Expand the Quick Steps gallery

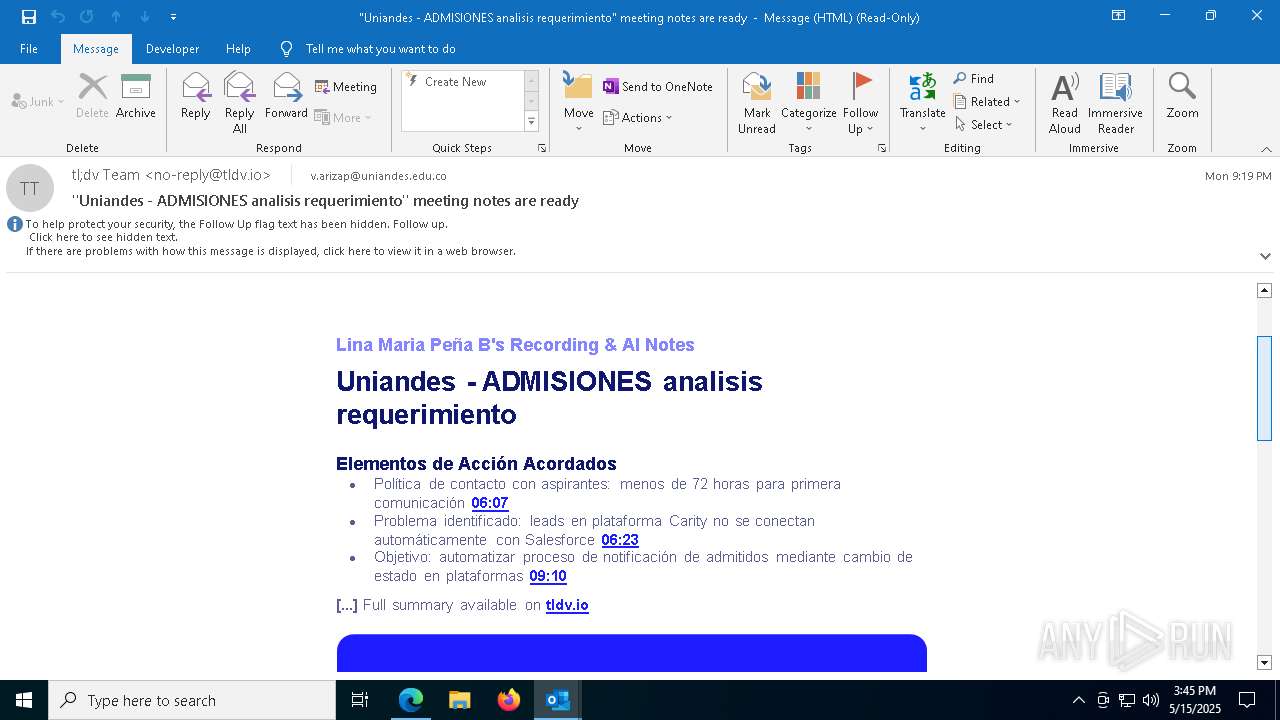(531, 122)
